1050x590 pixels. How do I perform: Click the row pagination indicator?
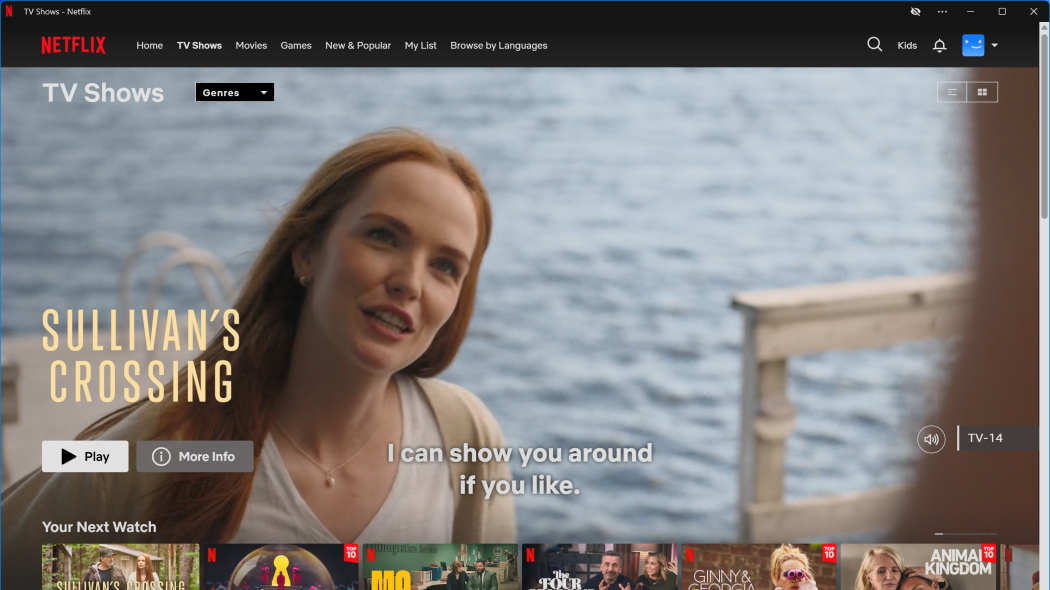pos(965,534)
